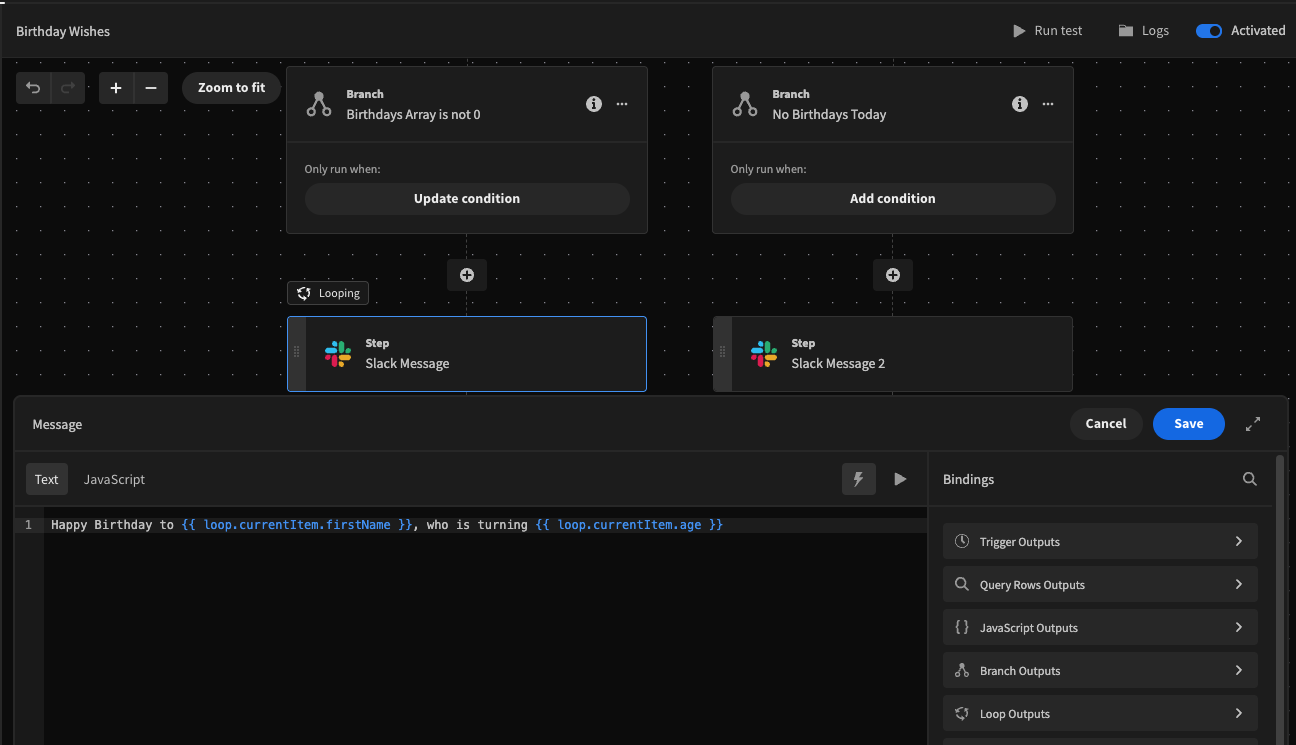1296x745 pixels.
Task: Click the redo arrow icon
Action: tap(68, 88)
